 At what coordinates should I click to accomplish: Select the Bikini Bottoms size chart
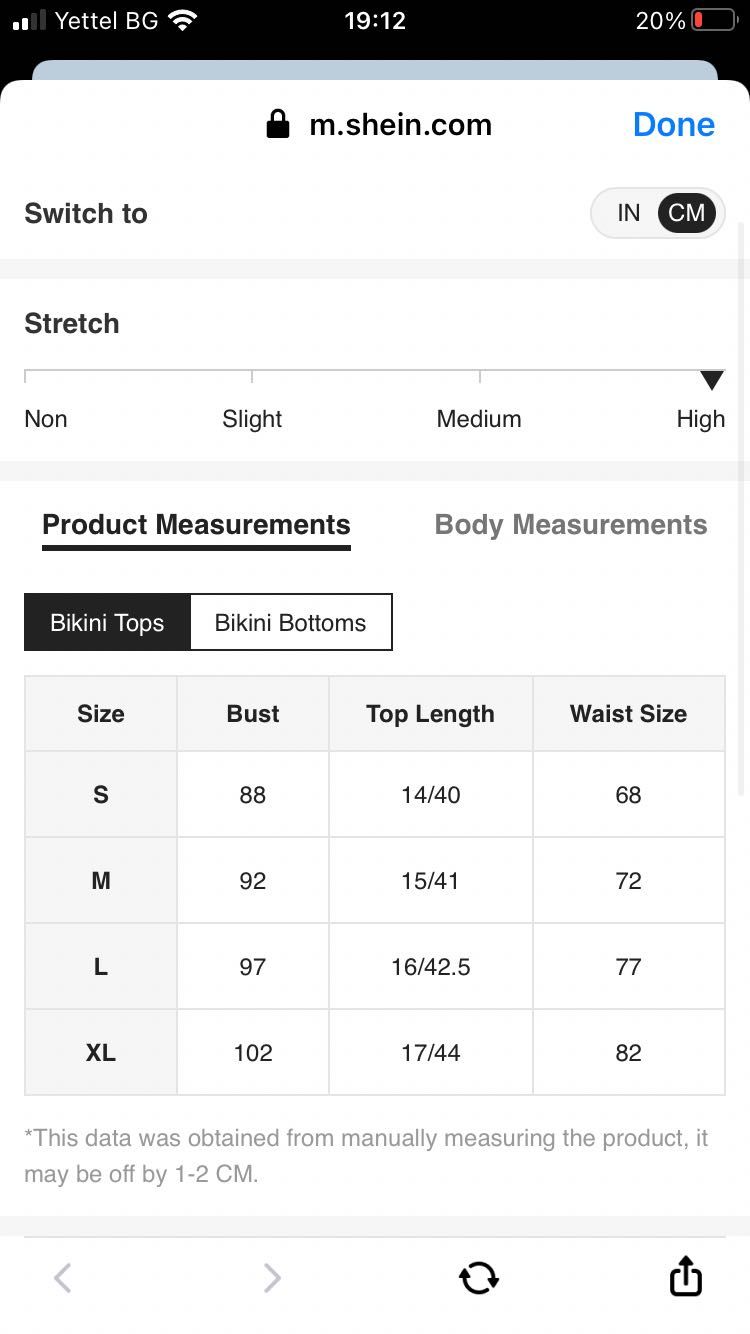click(x=290, y=622)
